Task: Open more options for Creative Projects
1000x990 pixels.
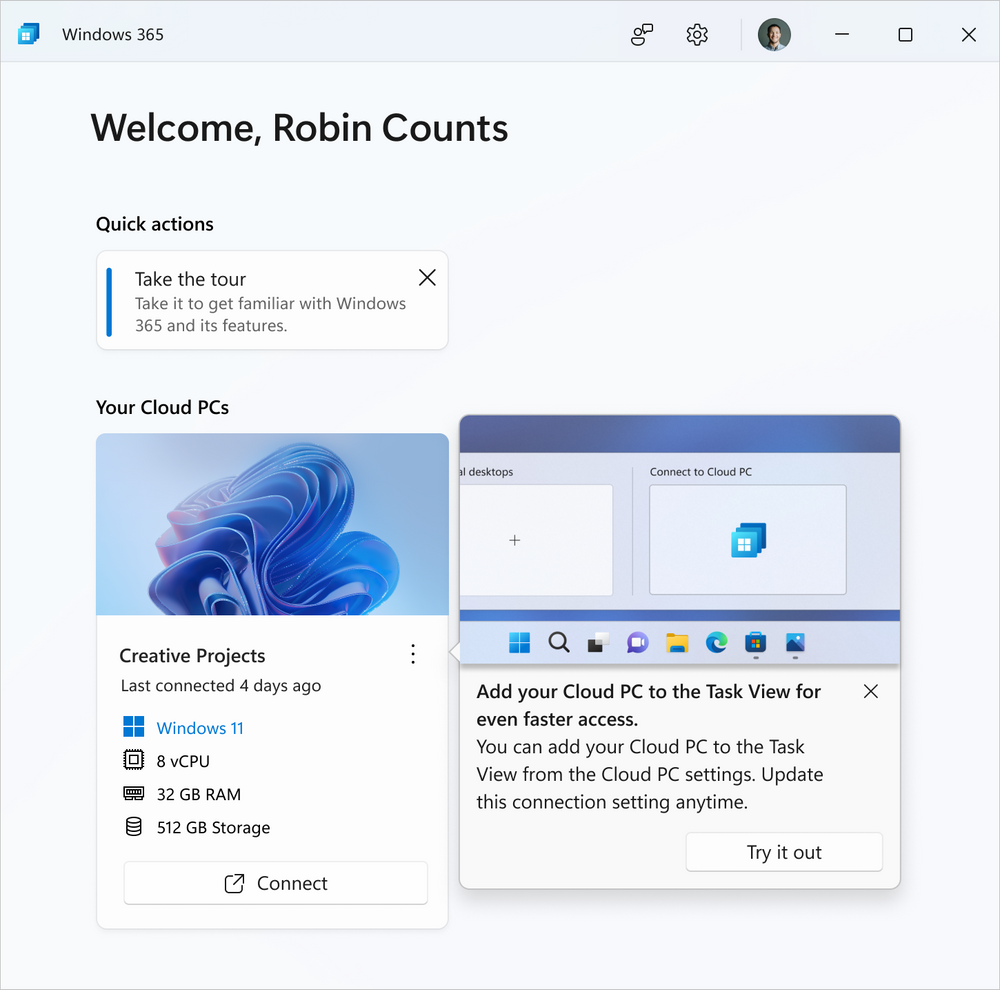Action: [412, 654]
